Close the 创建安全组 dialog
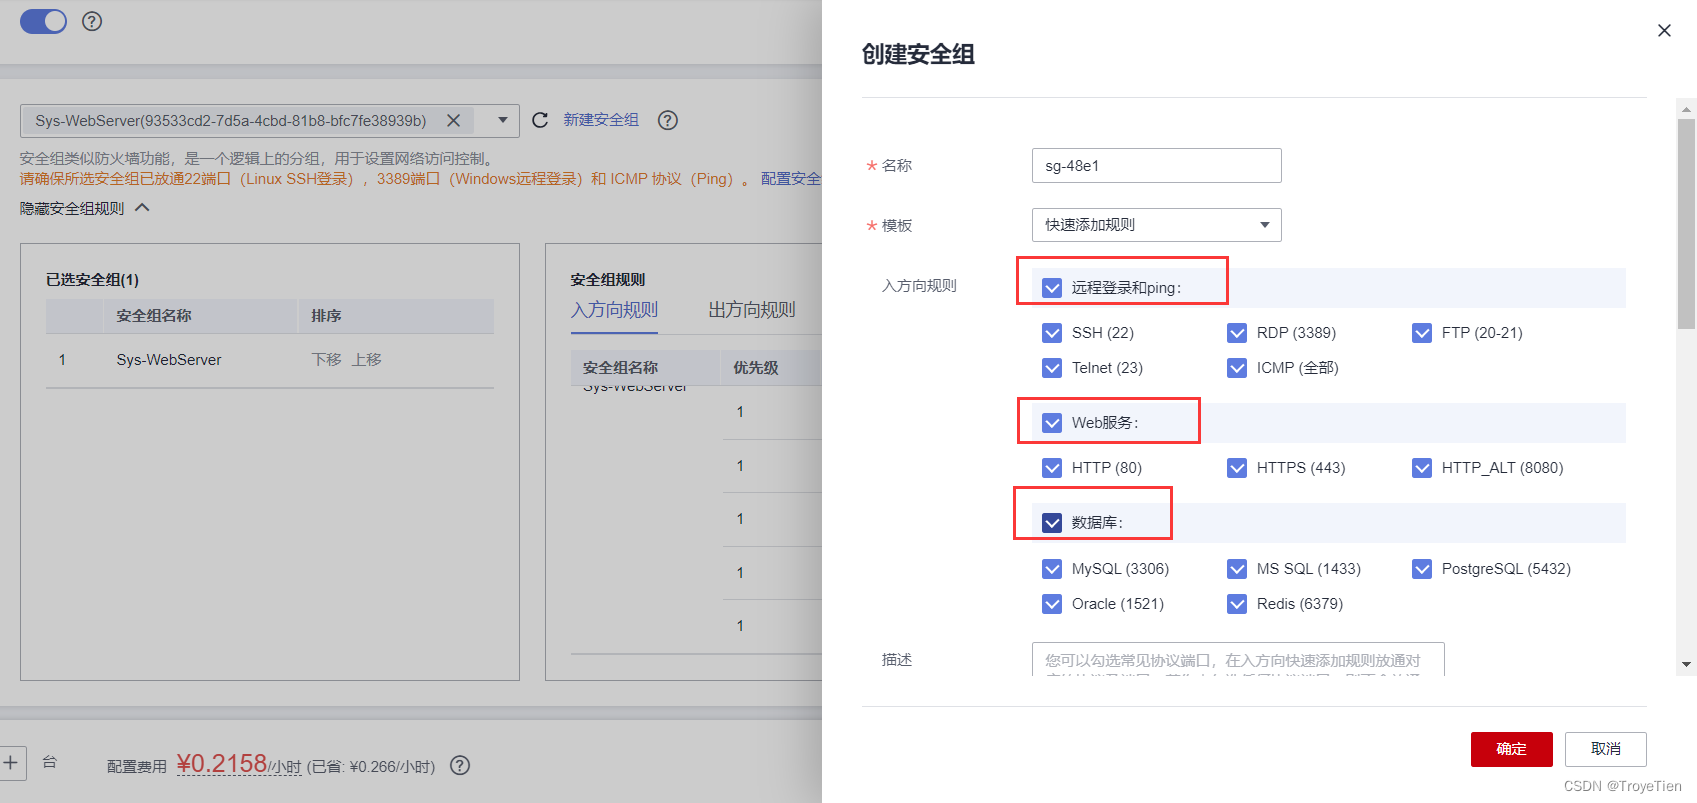 pyautogui.click(x=1664, y=31)
